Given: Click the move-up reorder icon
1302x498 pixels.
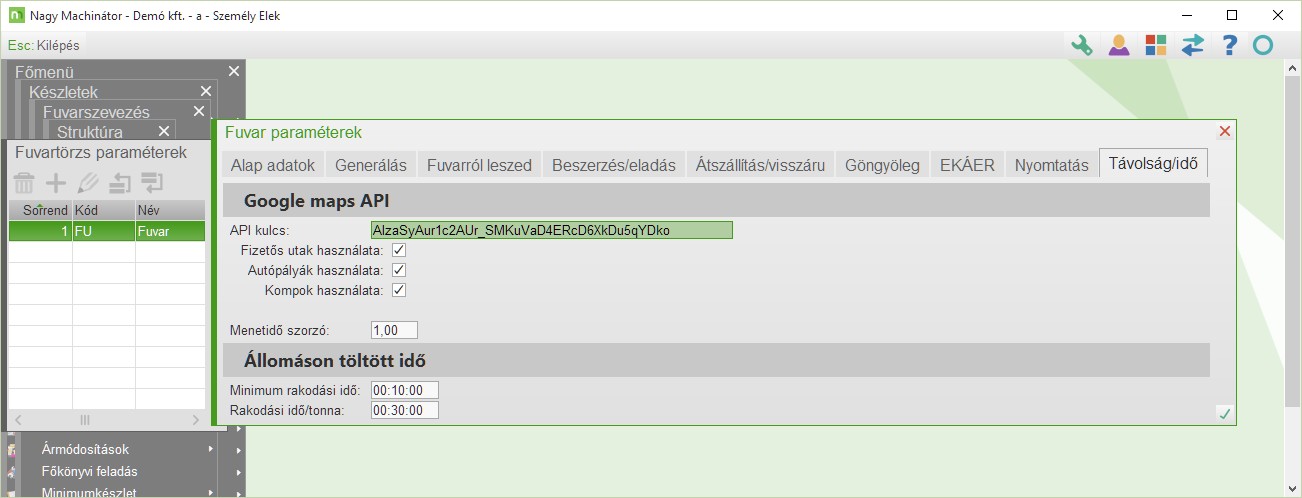Looking at the screenshot, I should (x=121, y=183).
